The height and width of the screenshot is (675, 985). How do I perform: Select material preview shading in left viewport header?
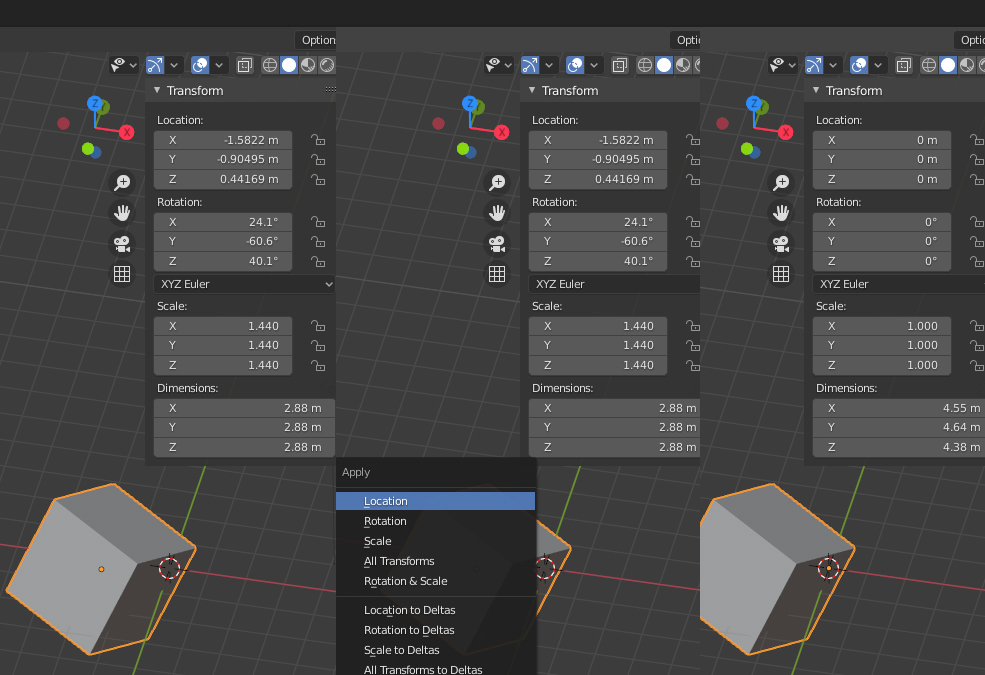tap(308, 65)
